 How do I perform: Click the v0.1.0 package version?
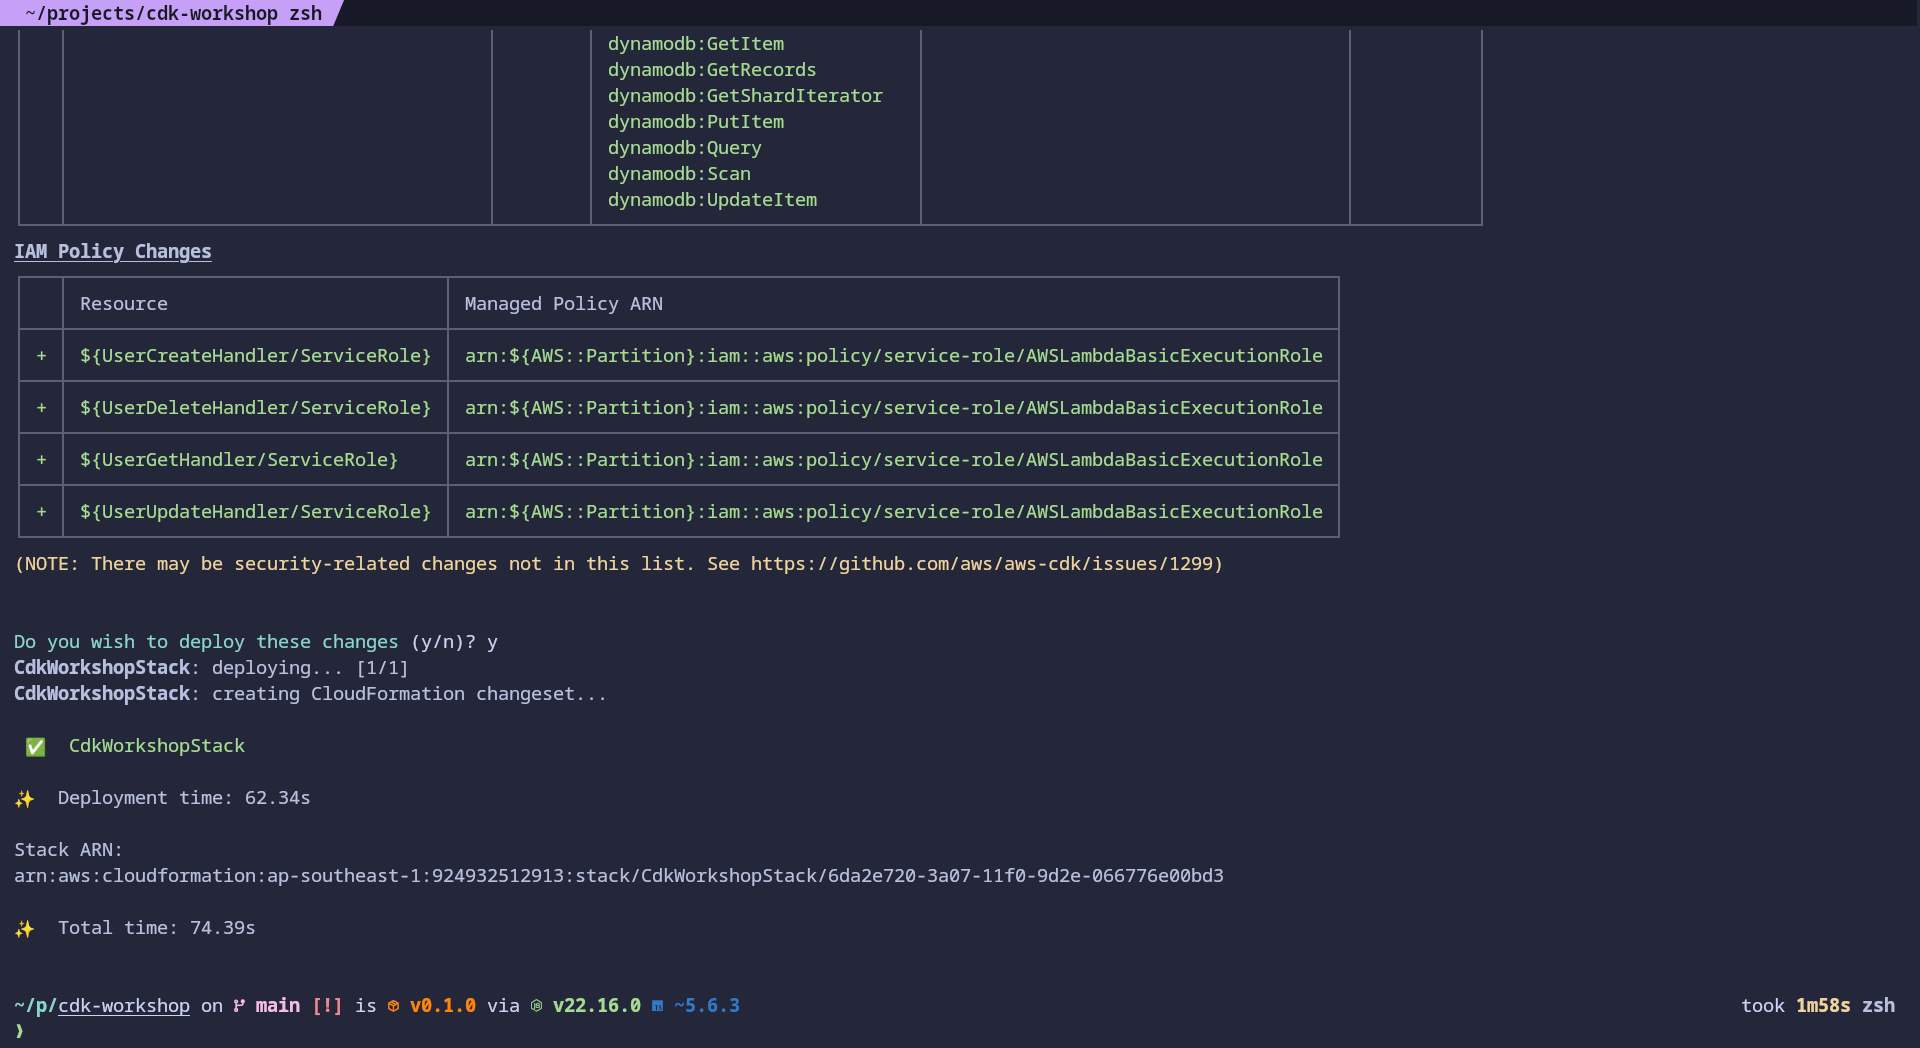pyautogui.click(x=443, y=1006)
